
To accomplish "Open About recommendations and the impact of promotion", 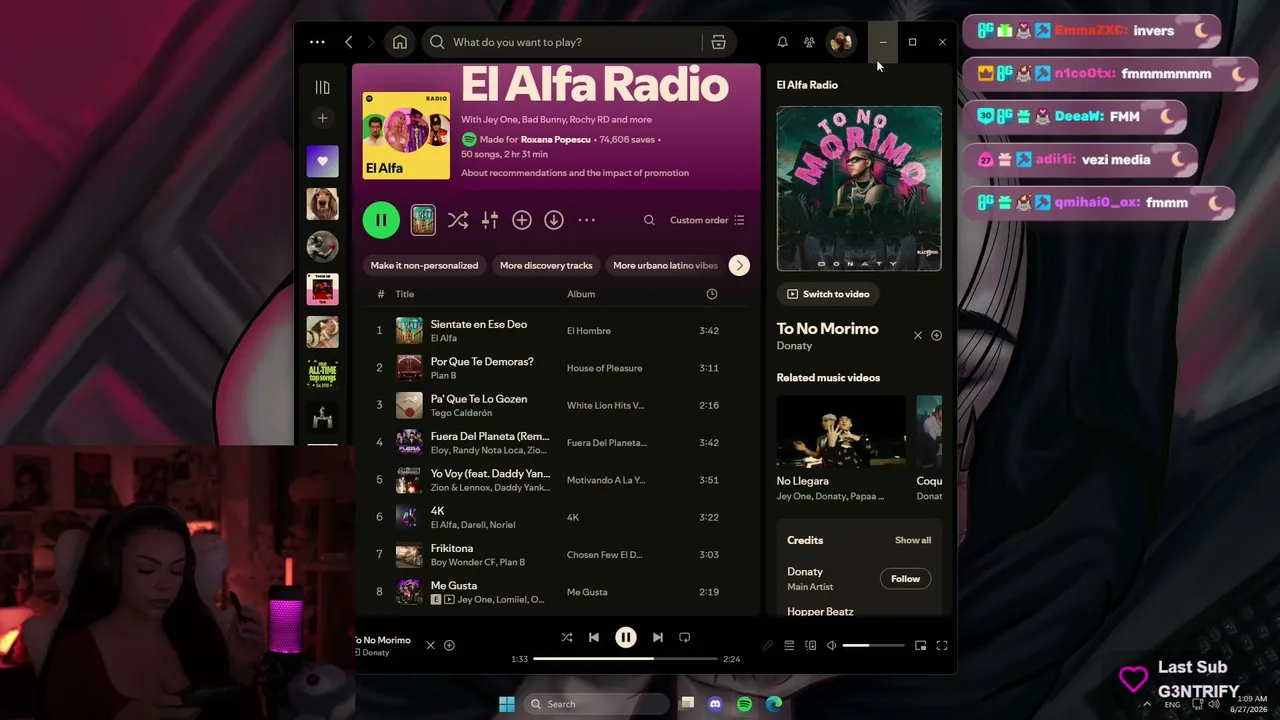I will tap(575, 173).
